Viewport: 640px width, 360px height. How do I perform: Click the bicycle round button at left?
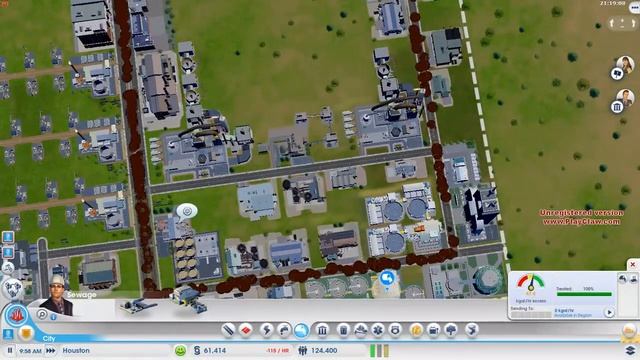coord(8,268)
